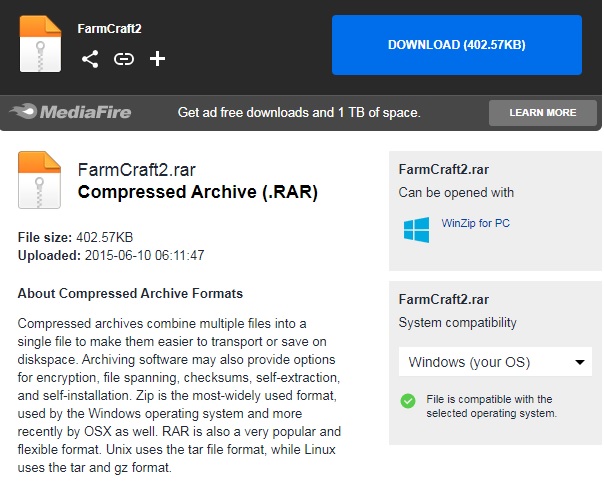This screenshot has width=604, height=483.
Task: Open the WinZip for PC link
Action: 475,223
